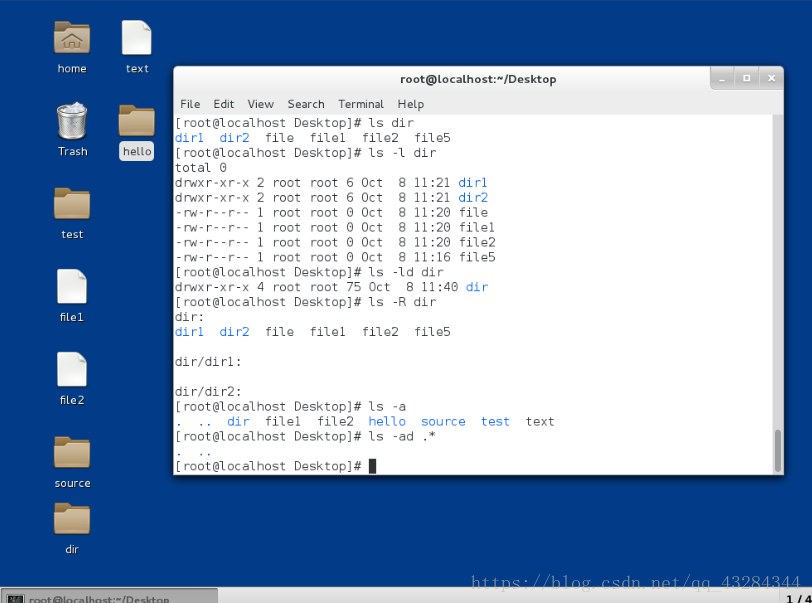Open the terminal View menu
The image size is (812, 603).
[260, 104]
